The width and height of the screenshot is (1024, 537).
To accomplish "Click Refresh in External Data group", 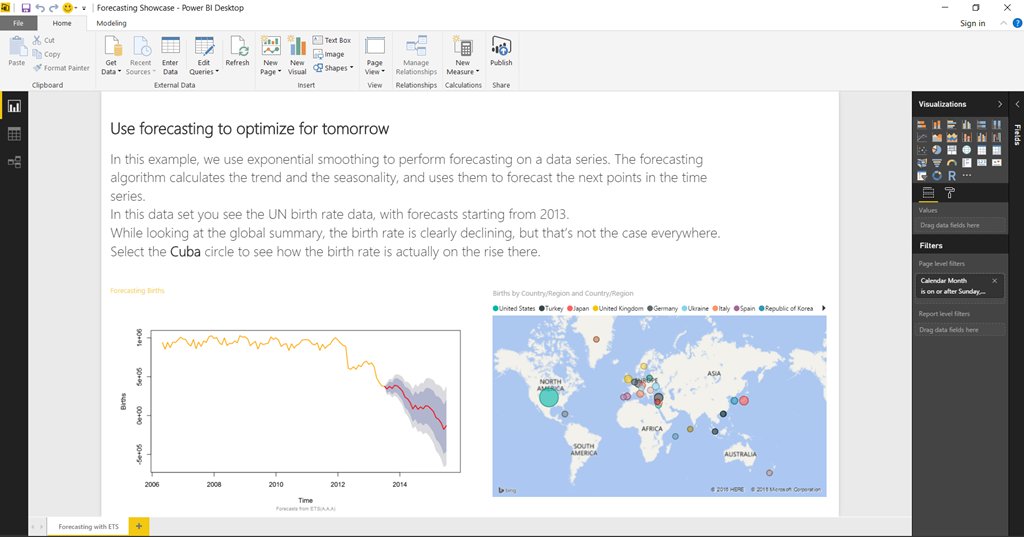I will pos(237,52).
